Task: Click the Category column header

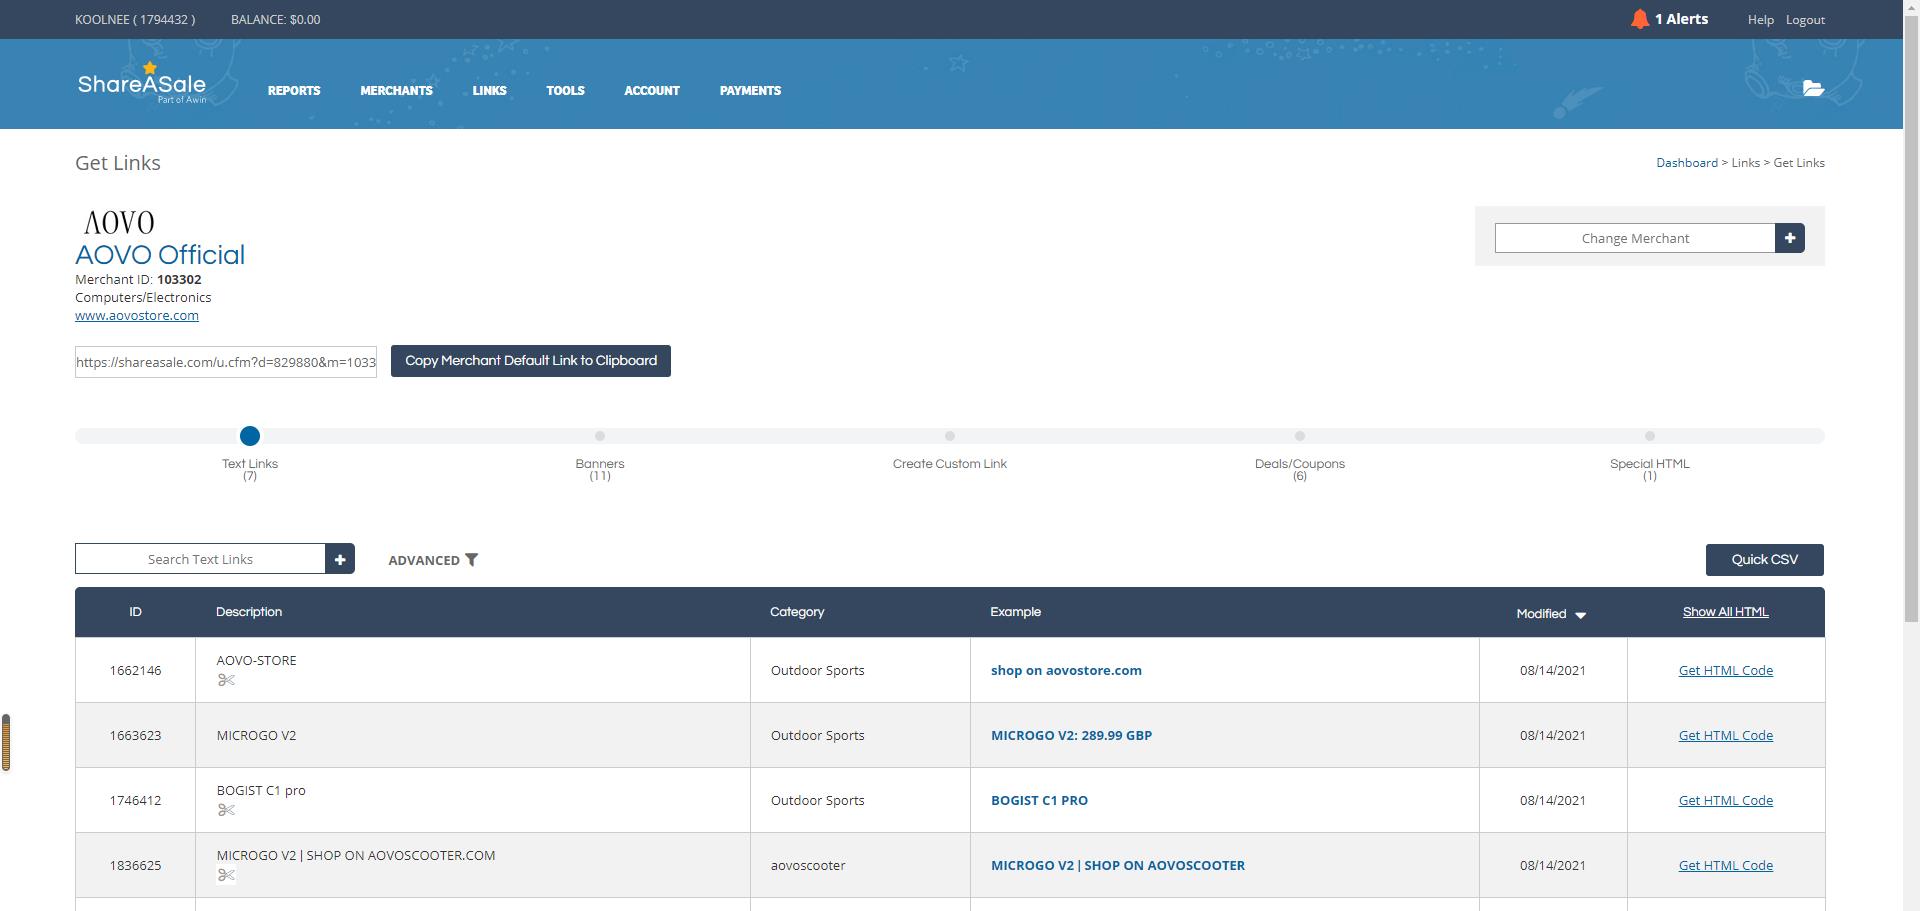Action: pos(797,612)
